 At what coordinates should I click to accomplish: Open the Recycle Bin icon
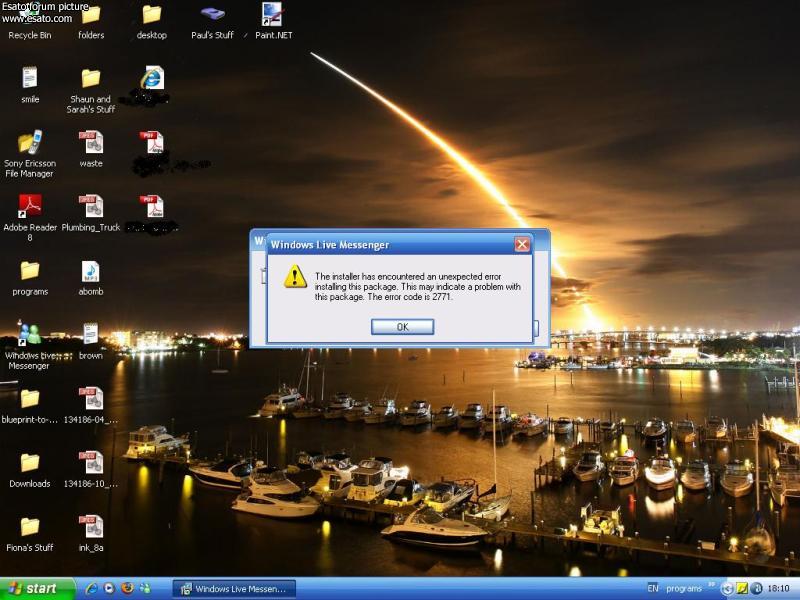pyautogui.click(x=30, y=22)
